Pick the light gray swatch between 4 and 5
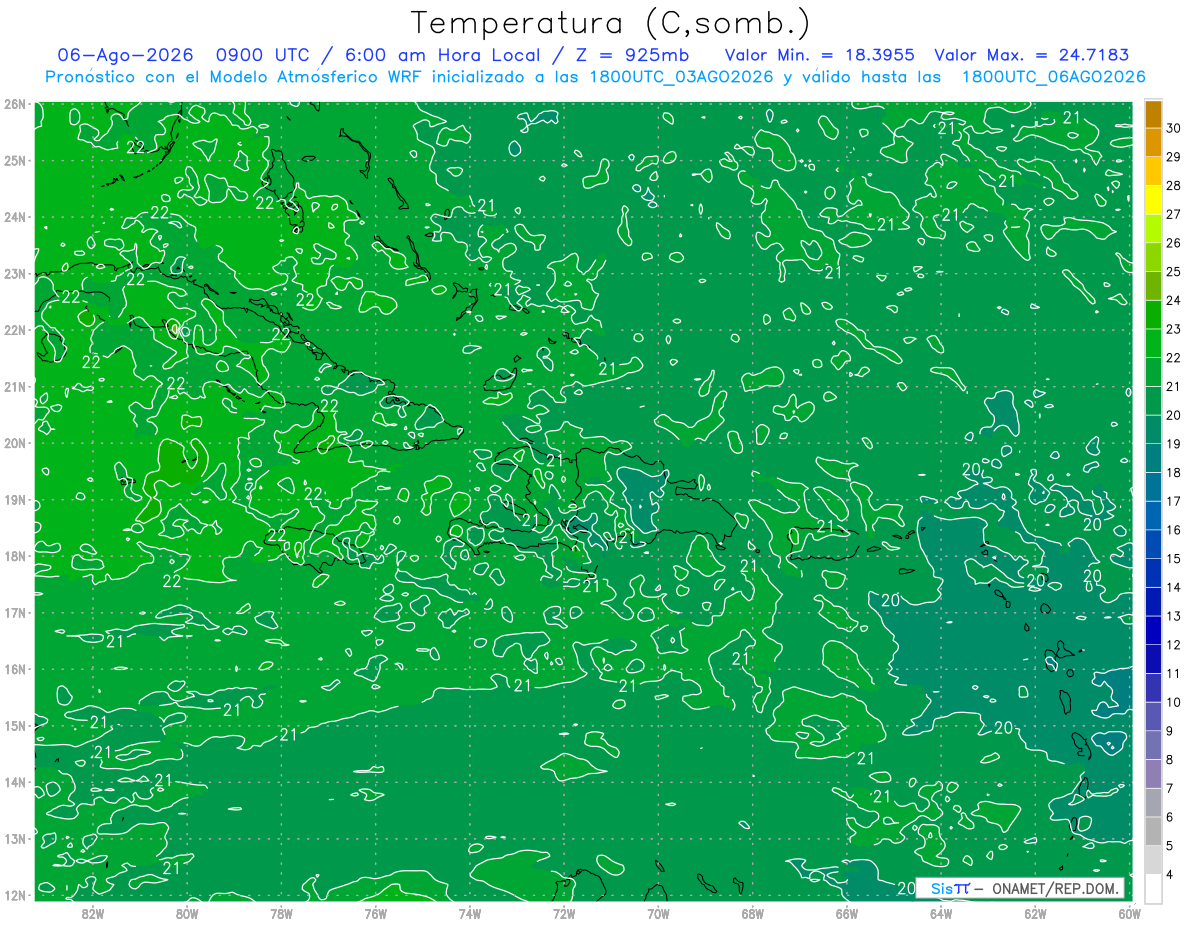This screenshot has width=1200, height=927. (x=1153, y=859)
